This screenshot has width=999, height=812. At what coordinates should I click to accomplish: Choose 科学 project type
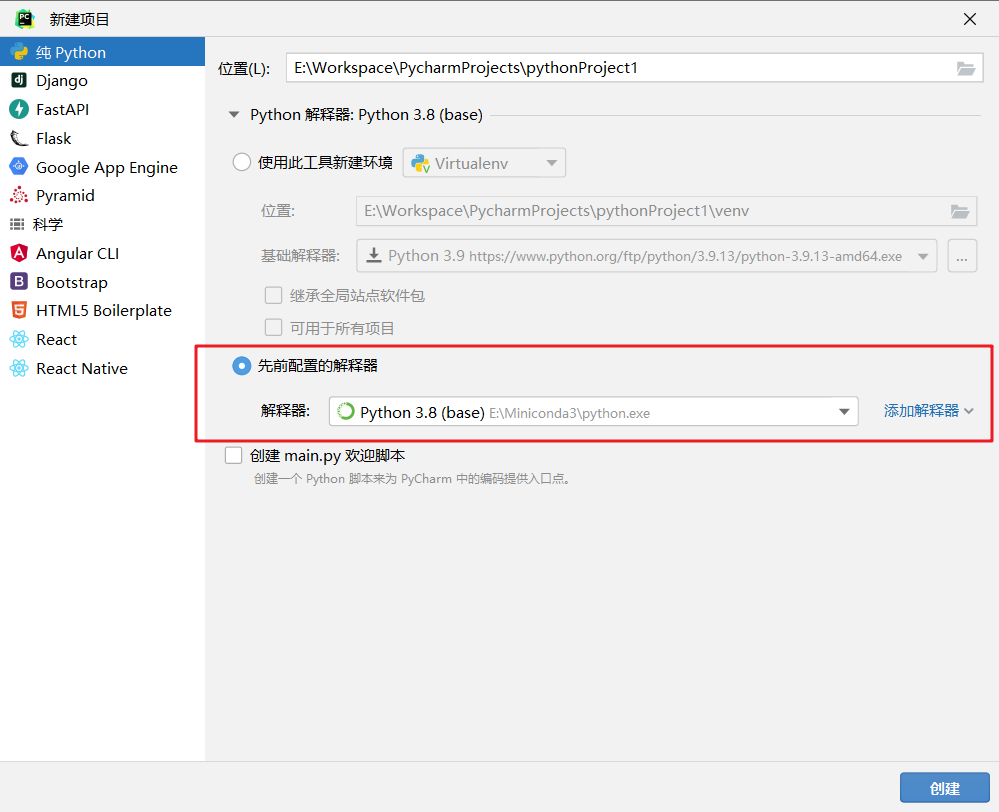(103, 224)
